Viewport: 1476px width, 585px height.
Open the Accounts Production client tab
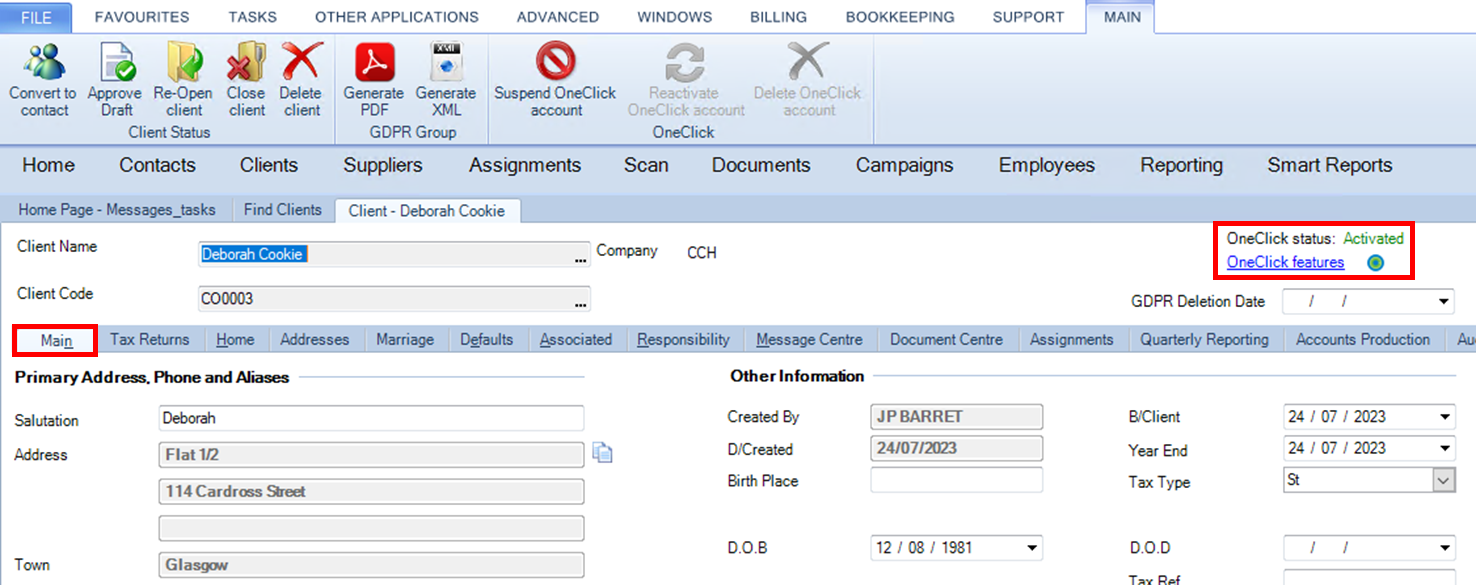coord(1363,340)
